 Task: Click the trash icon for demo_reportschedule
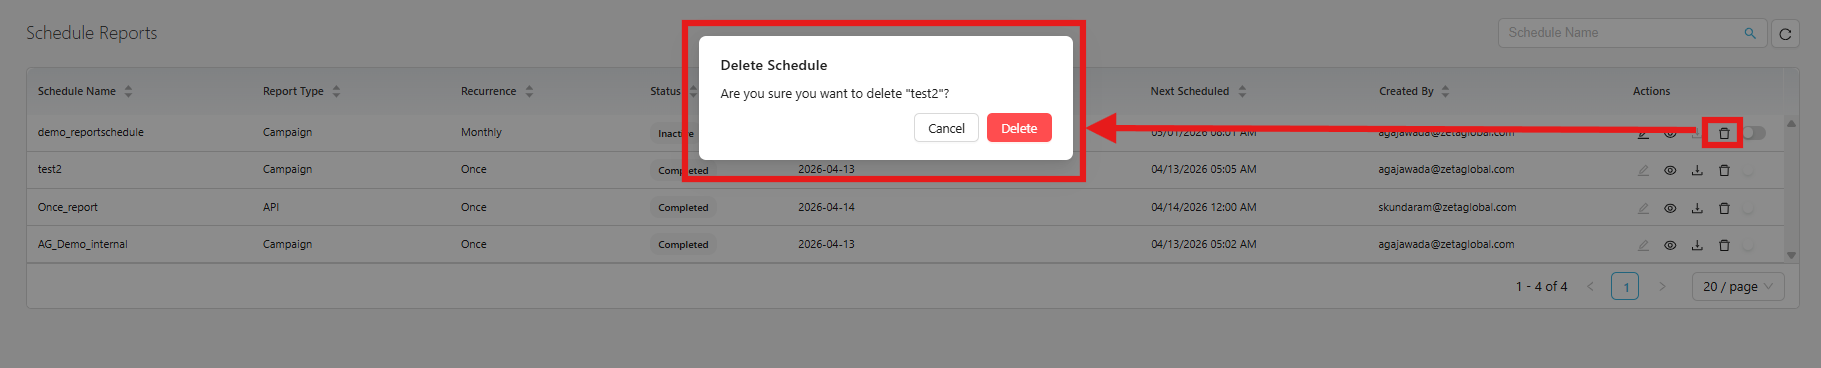pos(1724,133)
